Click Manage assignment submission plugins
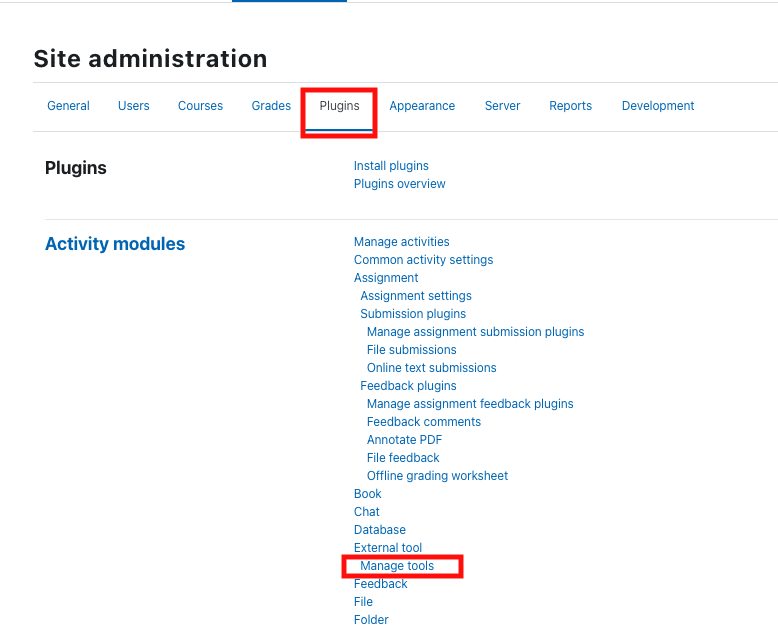The height and width of the screenshot is (629, 778). click(475, 332)
